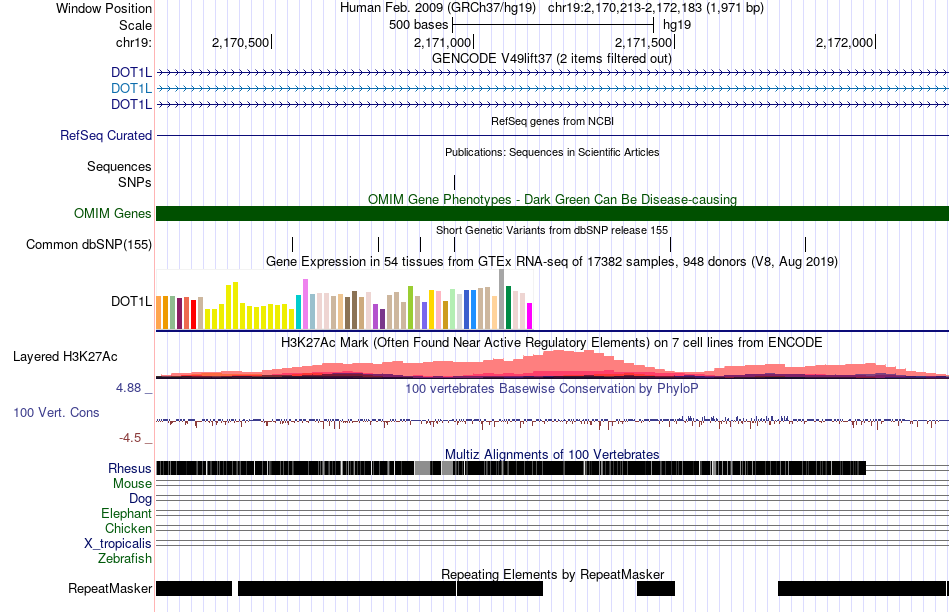Screen dimensions: 950x612
Task: Click OMIM Gene Phenotypes track title
Action: coord(552,199)
